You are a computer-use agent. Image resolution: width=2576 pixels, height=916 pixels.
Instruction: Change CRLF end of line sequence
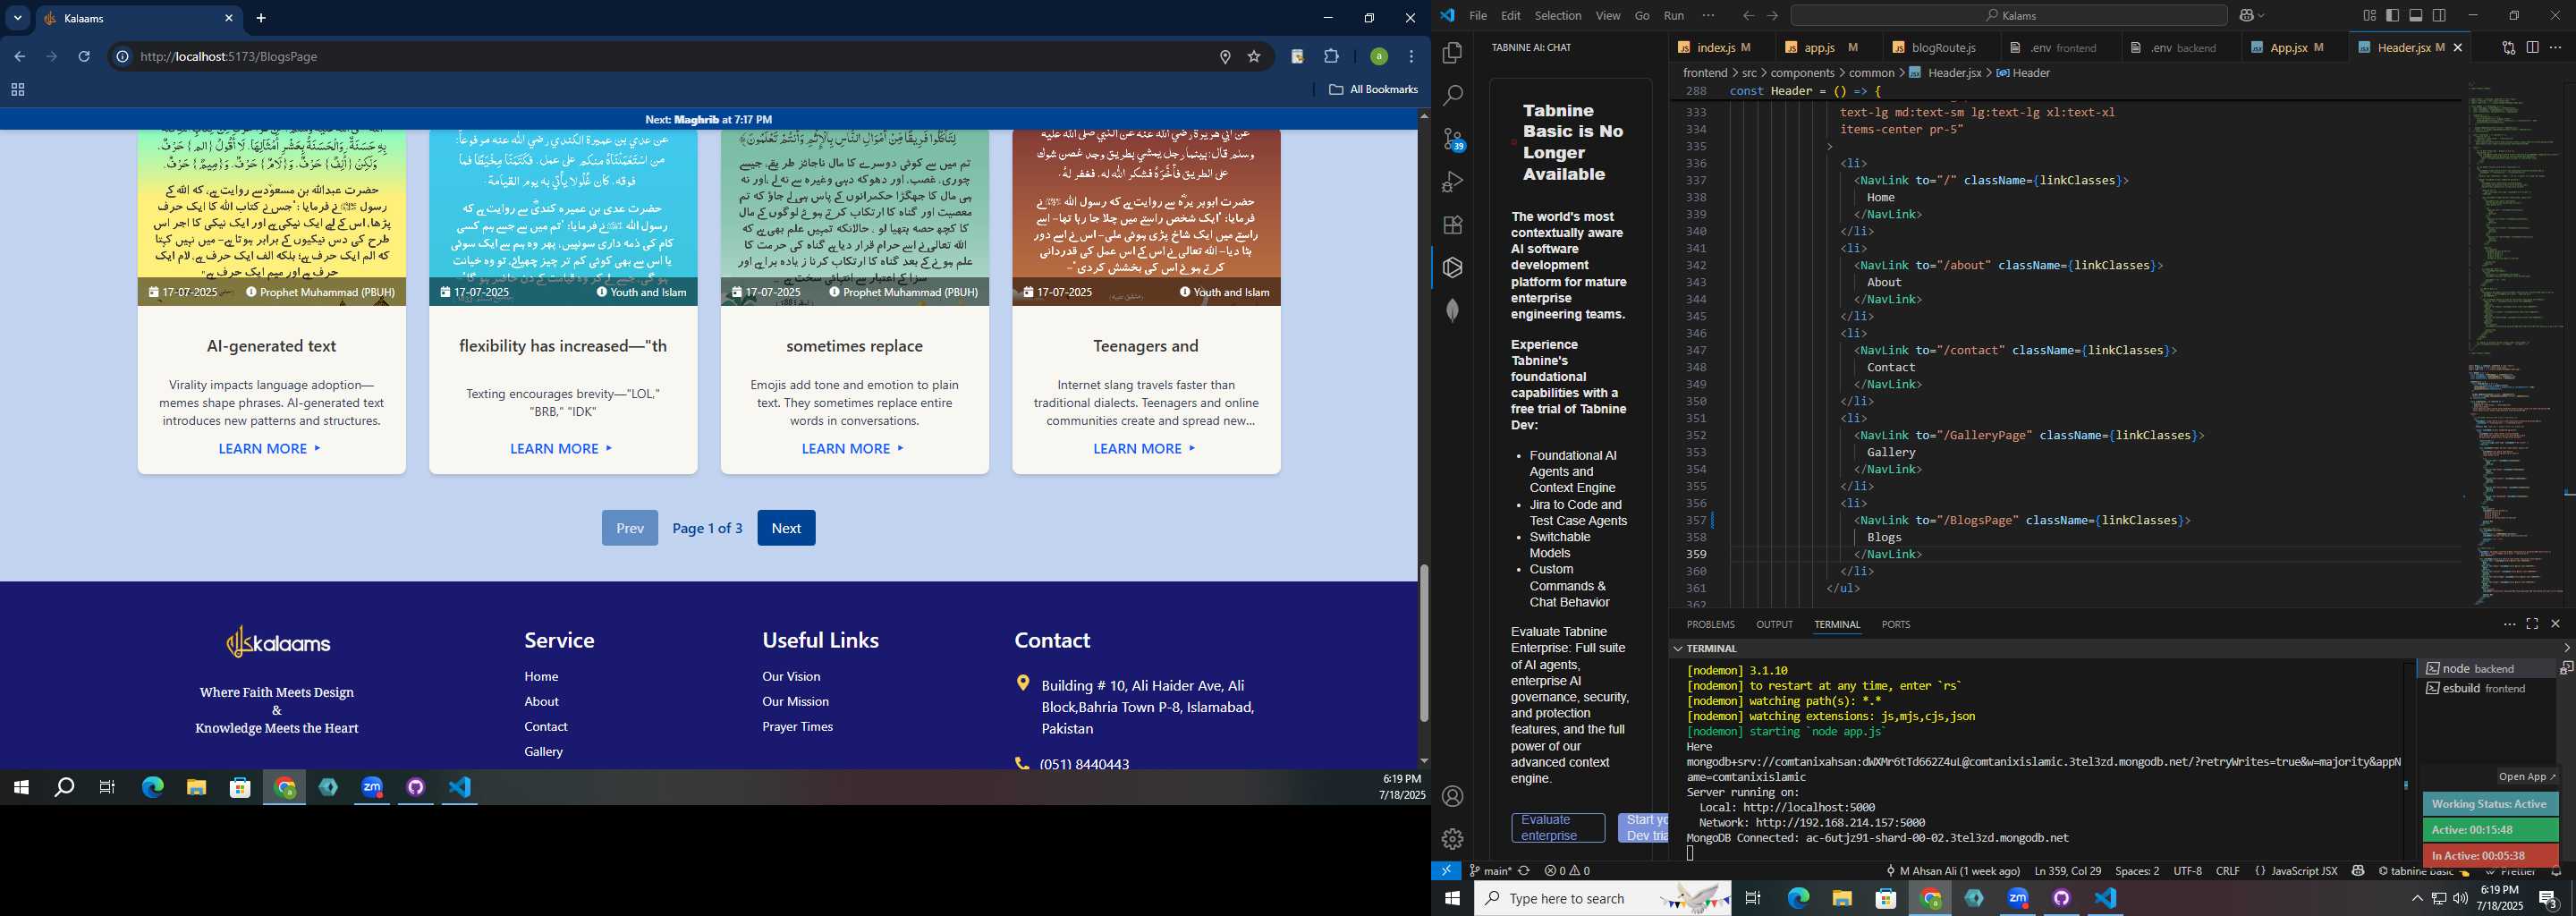tap(2227, 871)
